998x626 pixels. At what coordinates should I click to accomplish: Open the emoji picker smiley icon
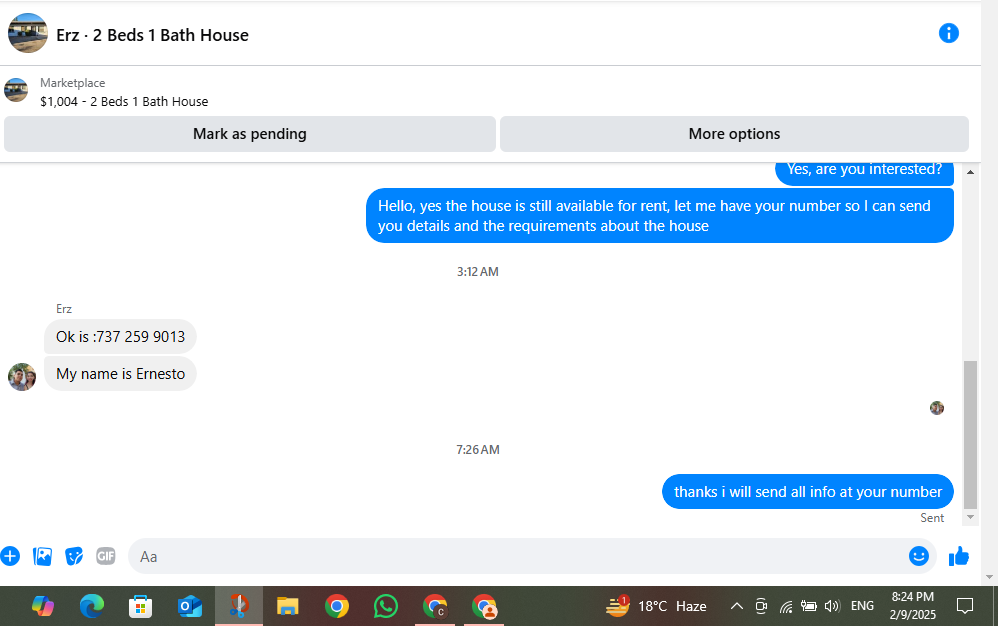[918, 556]
